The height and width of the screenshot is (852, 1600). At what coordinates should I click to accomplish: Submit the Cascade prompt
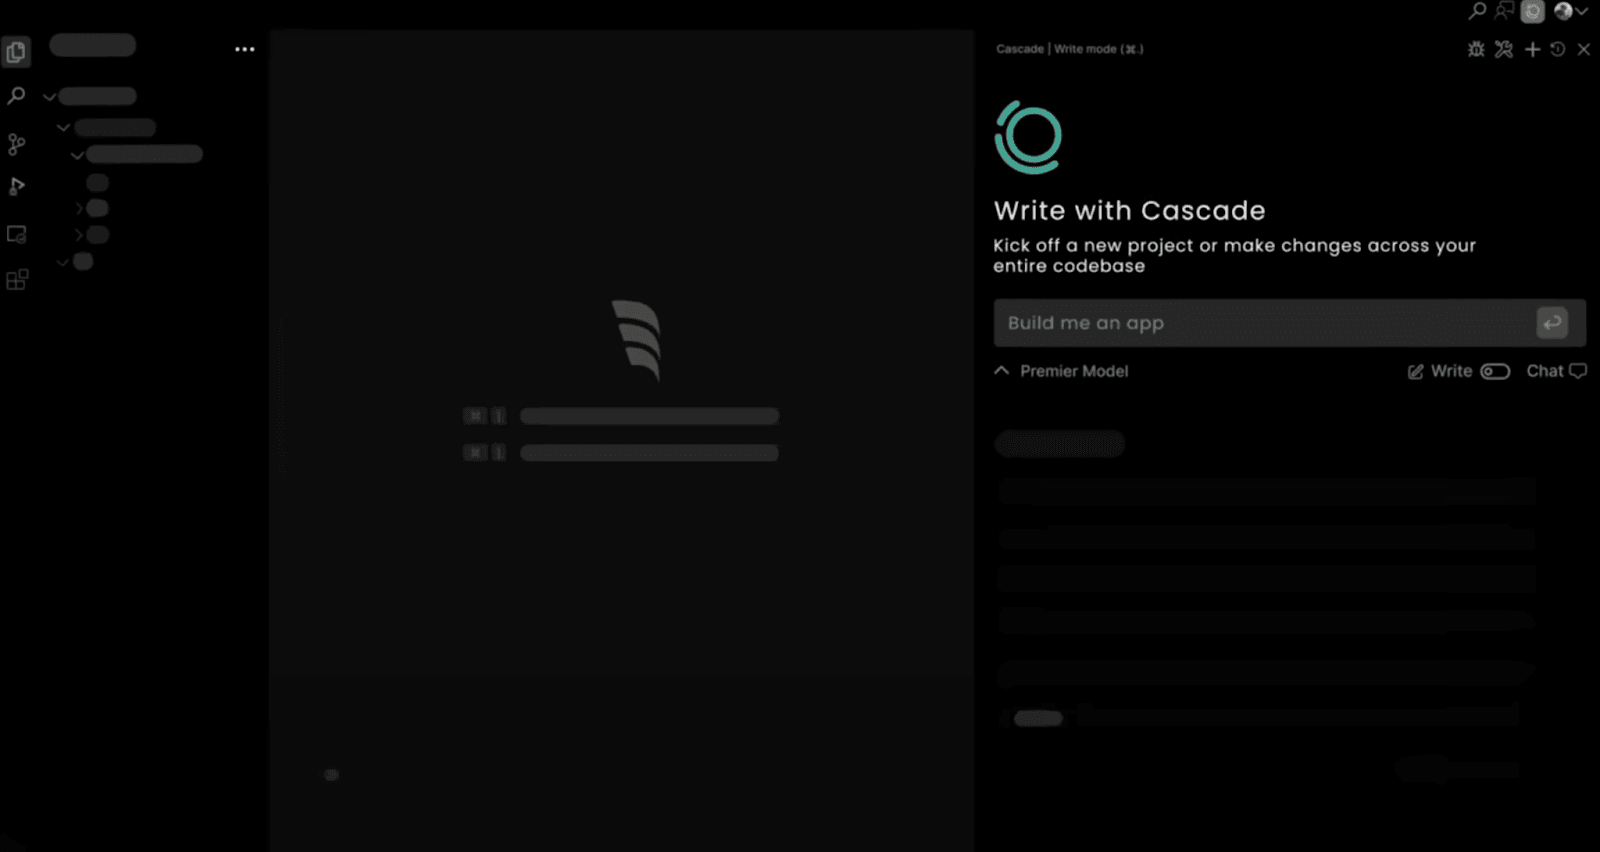(x=1551, y=323)
